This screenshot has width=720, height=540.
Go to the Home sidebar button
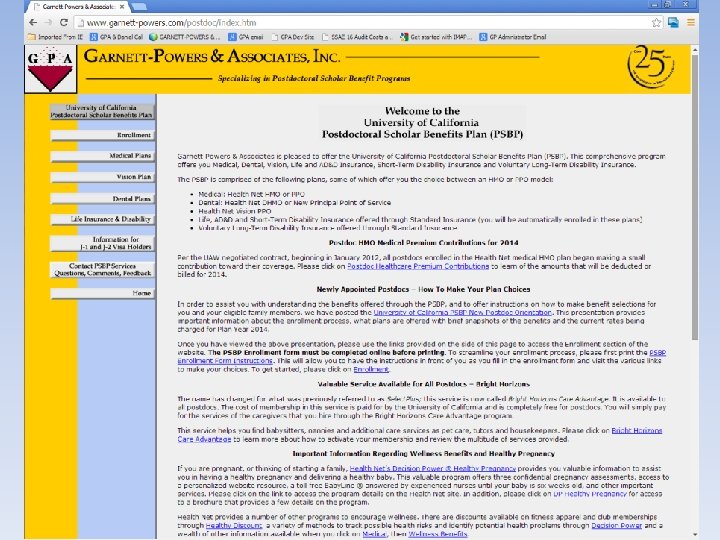(102, 293)
